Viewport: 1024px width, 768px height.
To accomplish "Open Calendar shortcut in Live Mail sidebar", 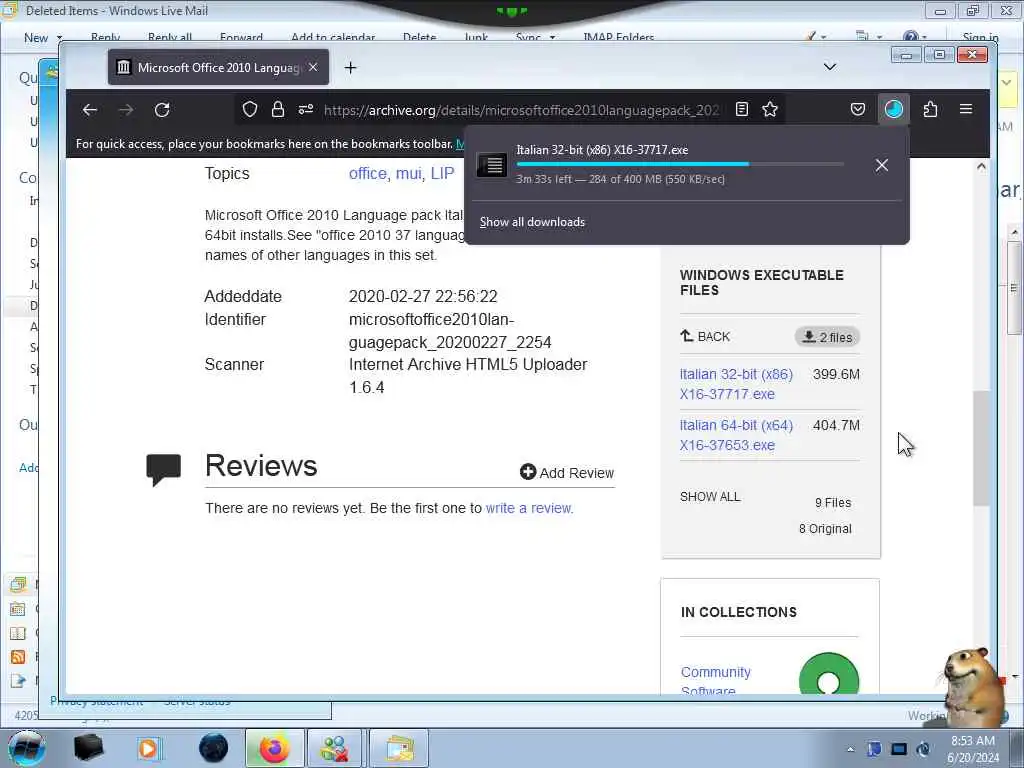I will [x=18, y=609].
